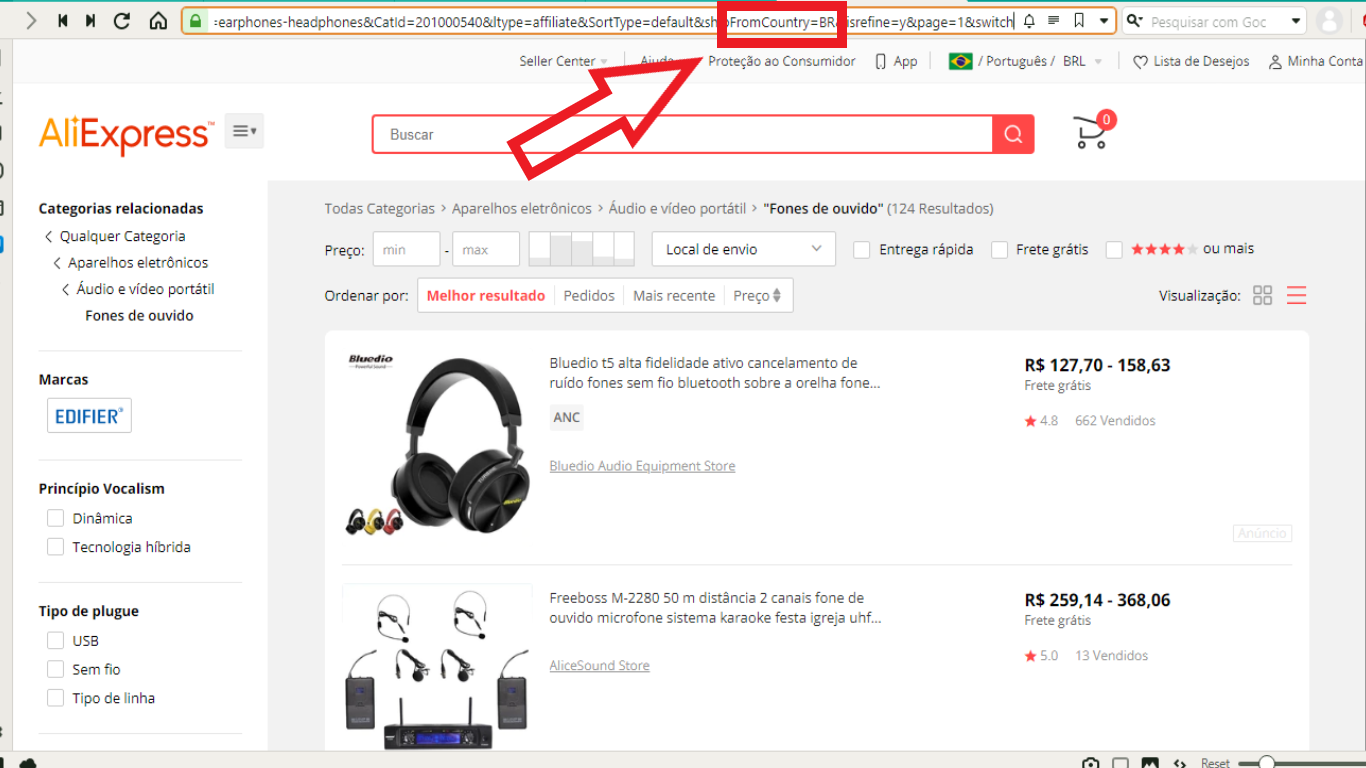Enable Entrega rápida checkbox
1366x768 pixels.
pyautogui.click(x=861, y=250)
